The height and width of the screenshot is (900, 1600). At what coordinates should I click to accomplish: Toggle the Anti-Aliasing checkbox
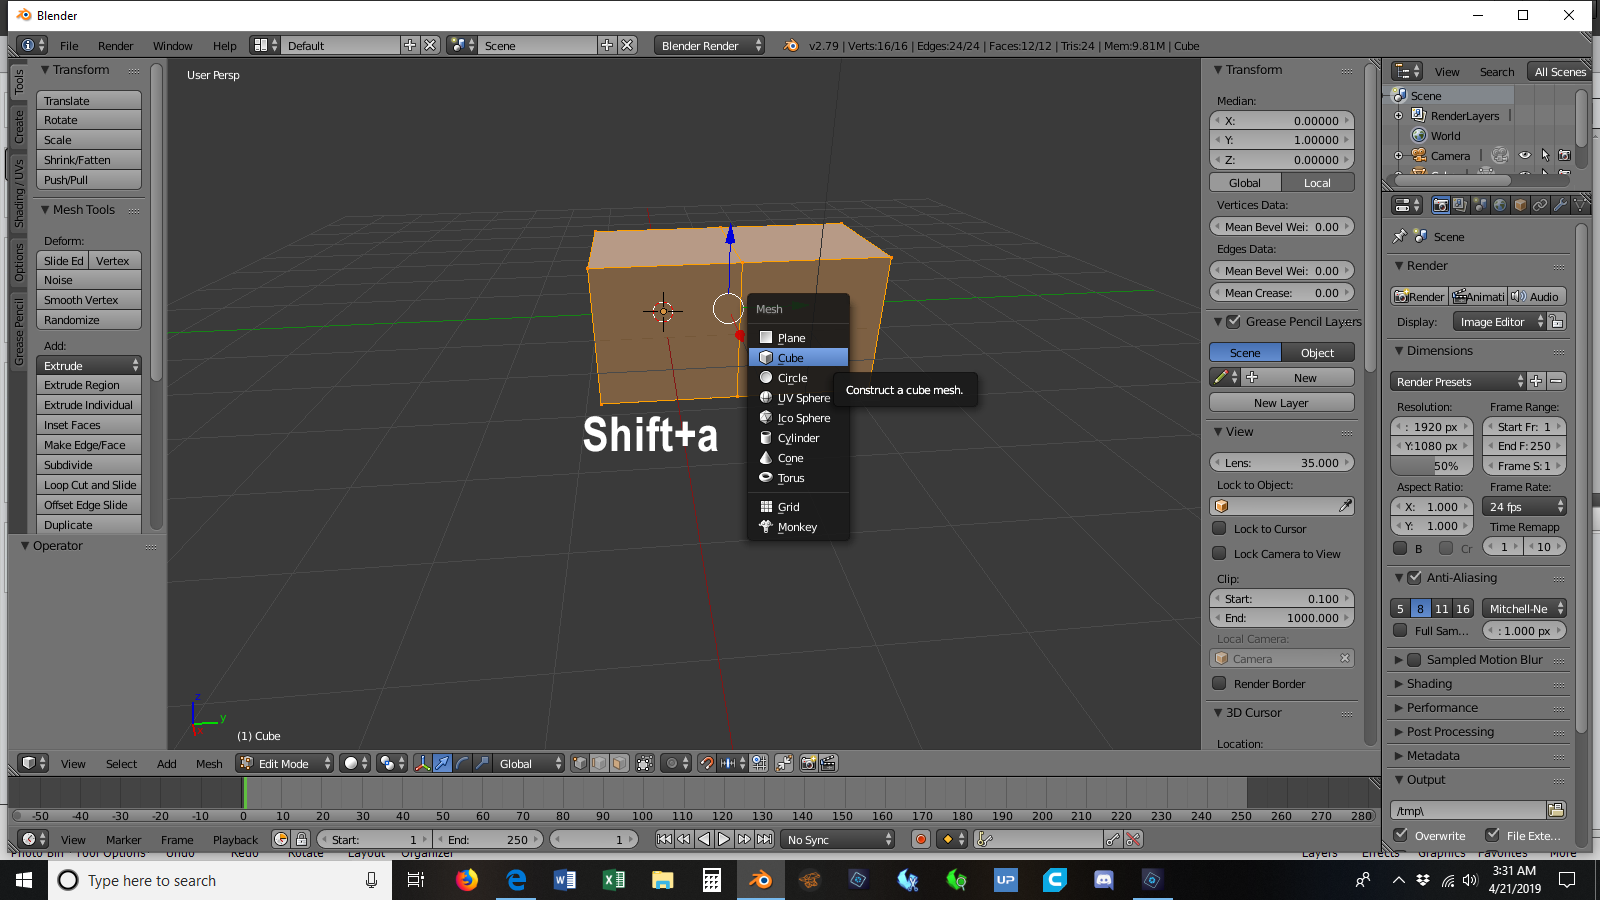(1414, 577)
